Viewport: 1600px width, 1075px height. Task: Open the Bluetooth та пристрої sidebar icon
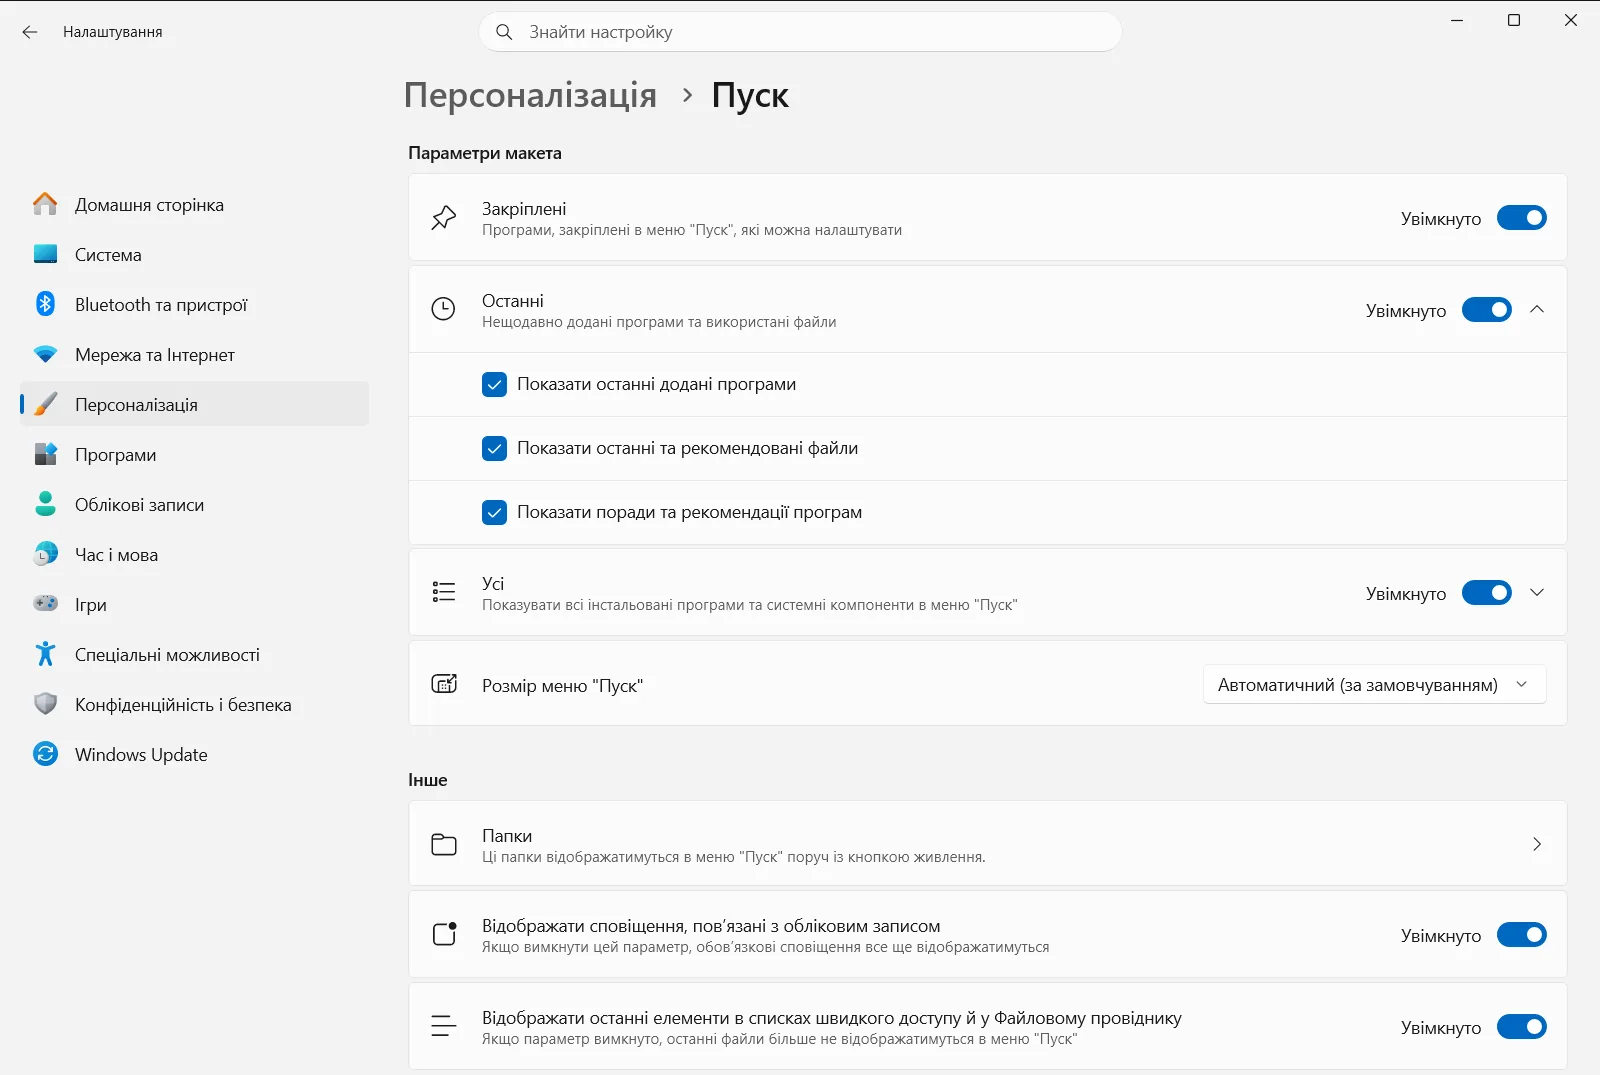pyautogui.click(x=46, y=304)
